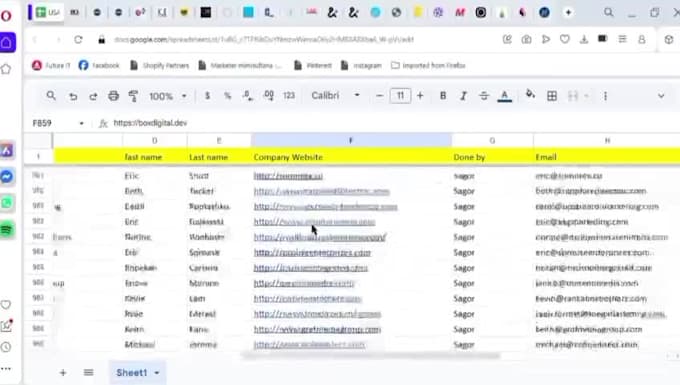Toggle italic formatting
The image size is (680, 385).
click(463, 96)
